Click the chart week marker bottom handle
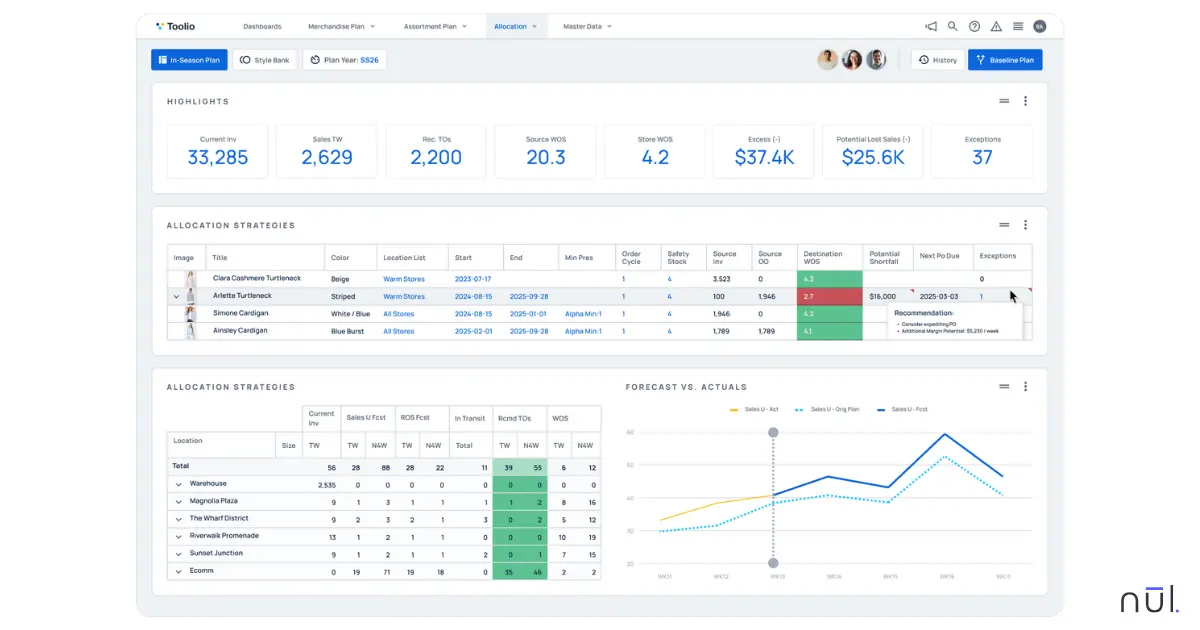 point(773,563)
